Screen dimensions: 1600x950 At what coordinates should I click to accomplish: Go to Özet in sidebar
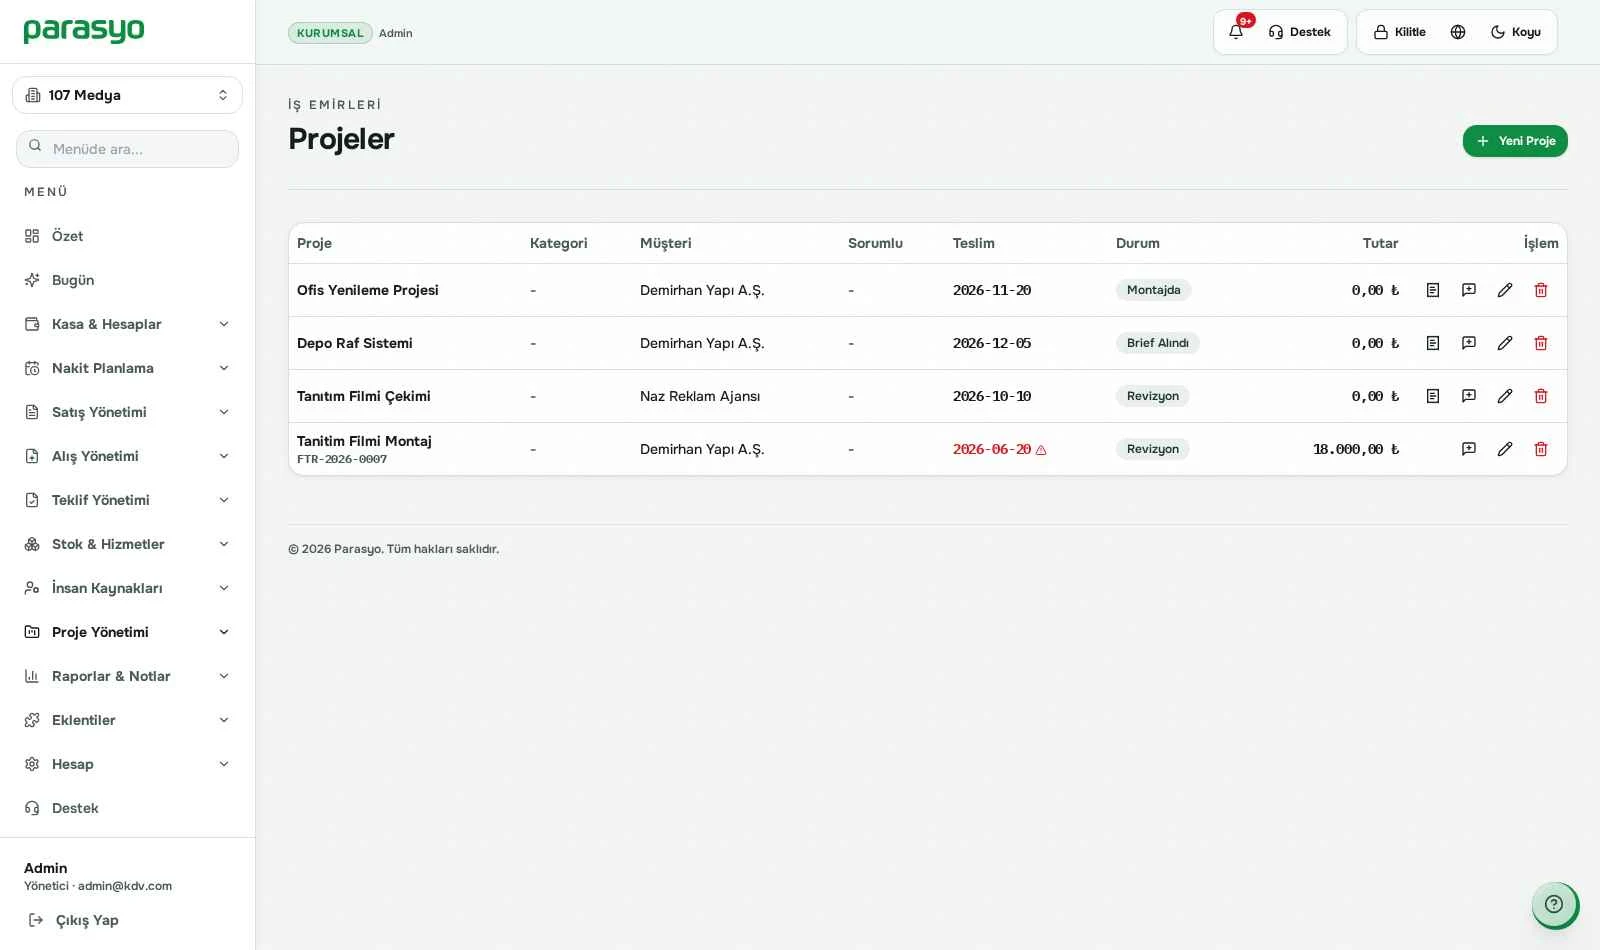point(127,236)
